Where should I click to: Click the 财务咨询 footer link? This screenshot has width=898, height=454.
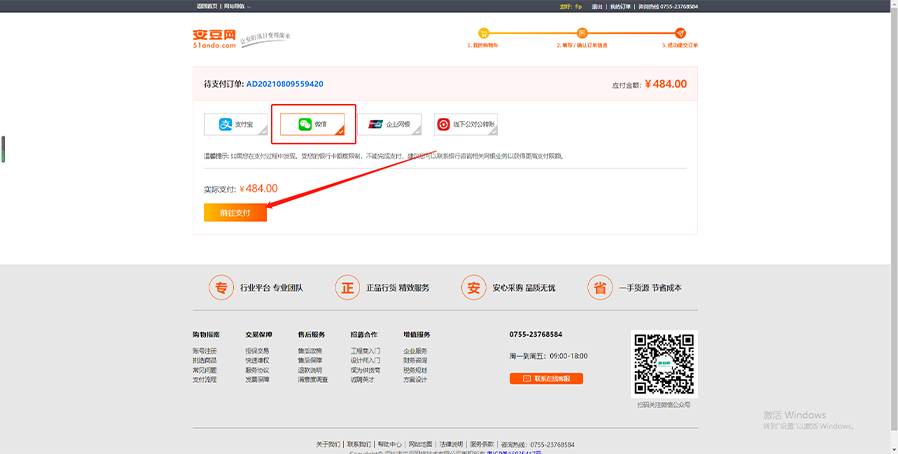pyautogui.click(x=415, y=361)
